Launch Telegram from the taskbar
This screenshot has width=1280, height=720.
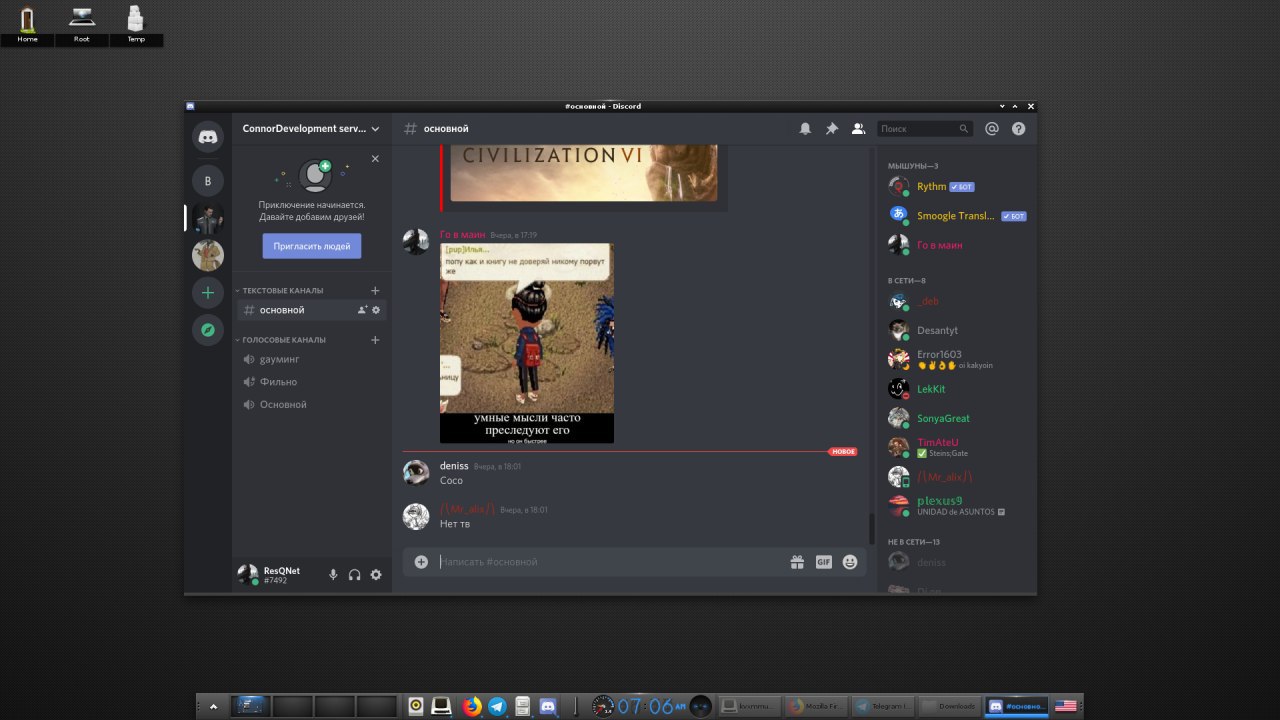coord(497,706)
